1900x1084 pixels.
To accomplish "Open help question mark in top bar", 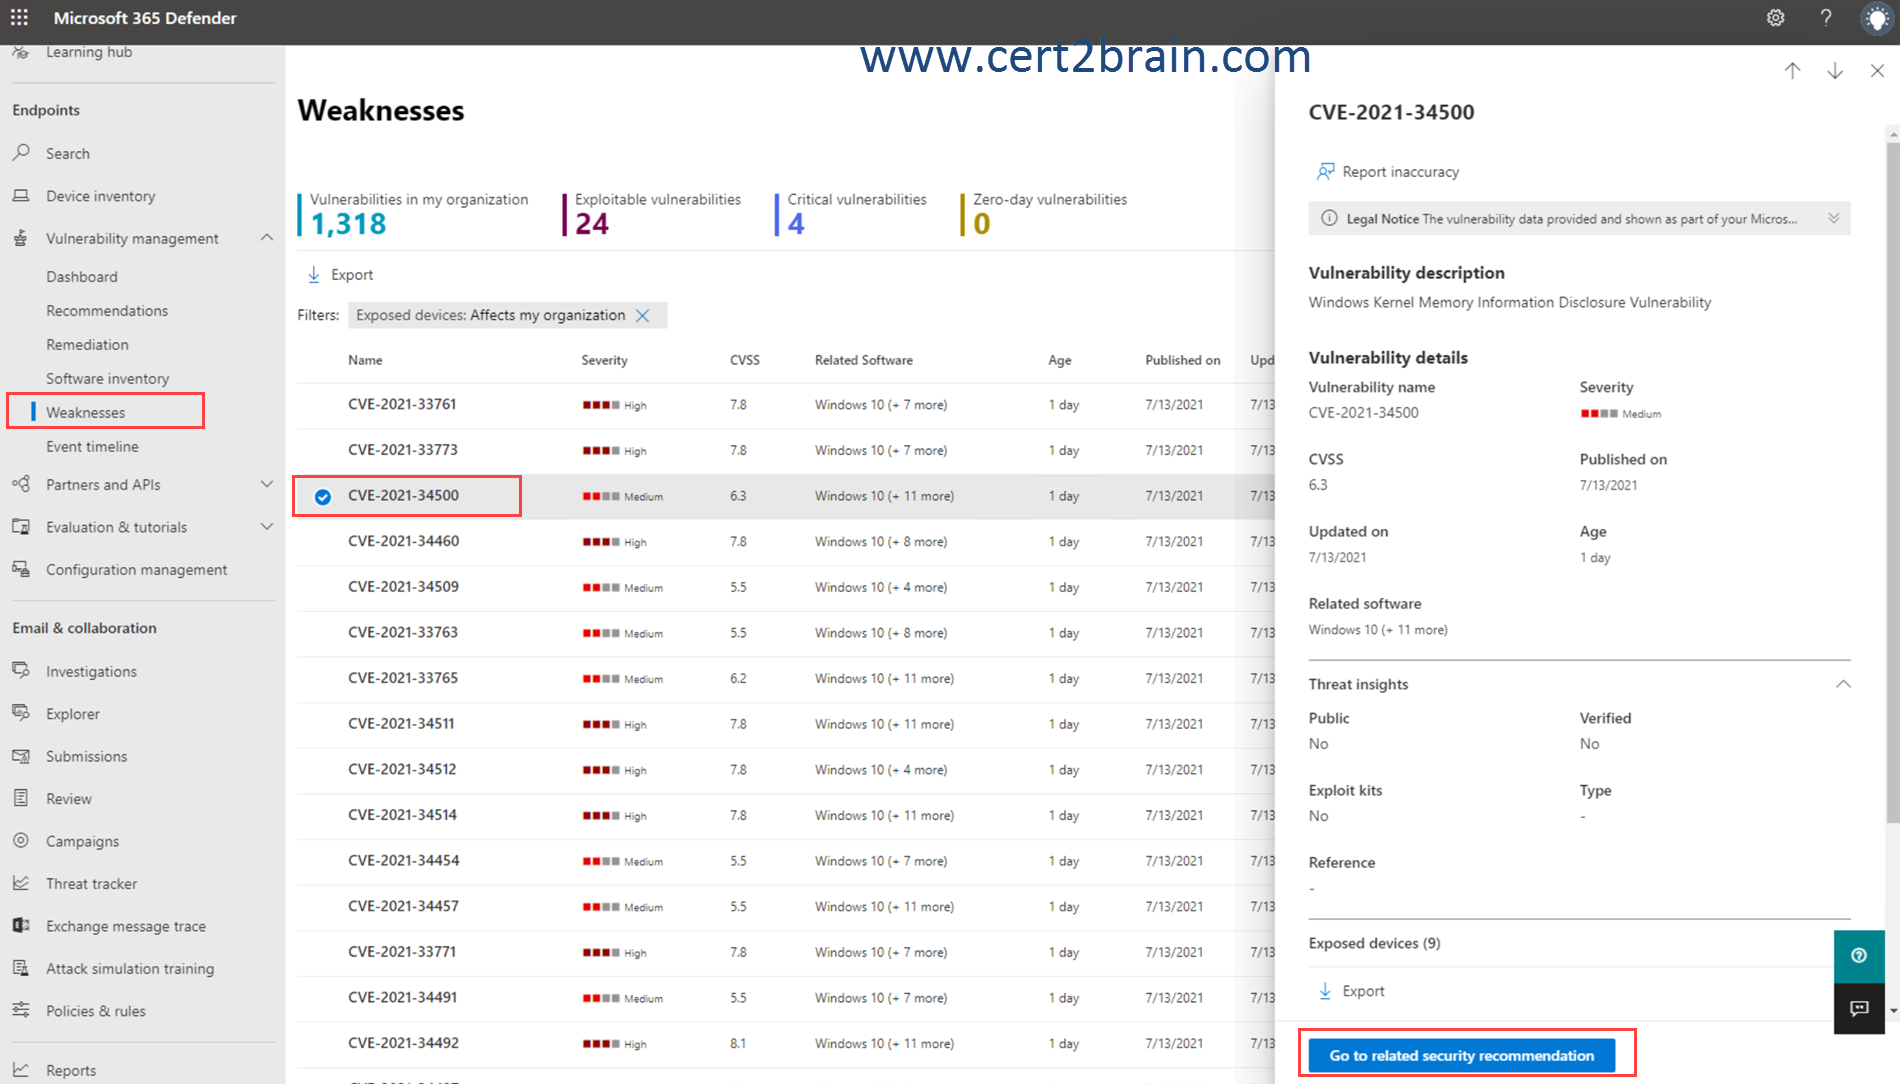I will 1826,18.
